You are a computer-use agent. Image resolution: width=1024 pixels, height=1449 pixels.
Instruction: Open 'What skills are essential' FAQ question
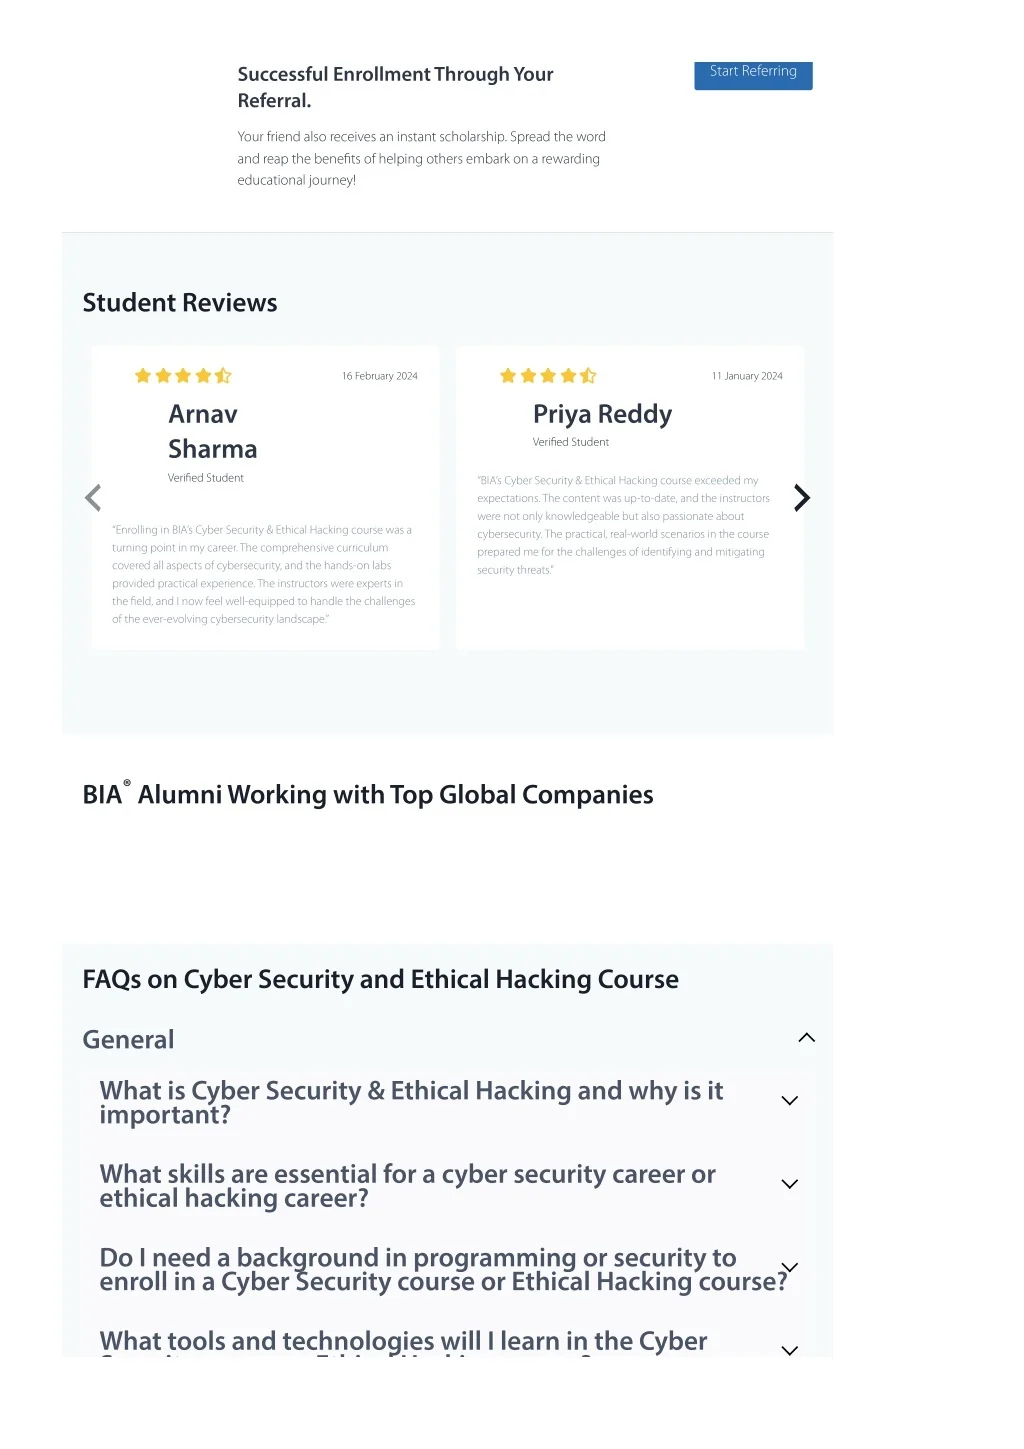tap(407, 1186)
